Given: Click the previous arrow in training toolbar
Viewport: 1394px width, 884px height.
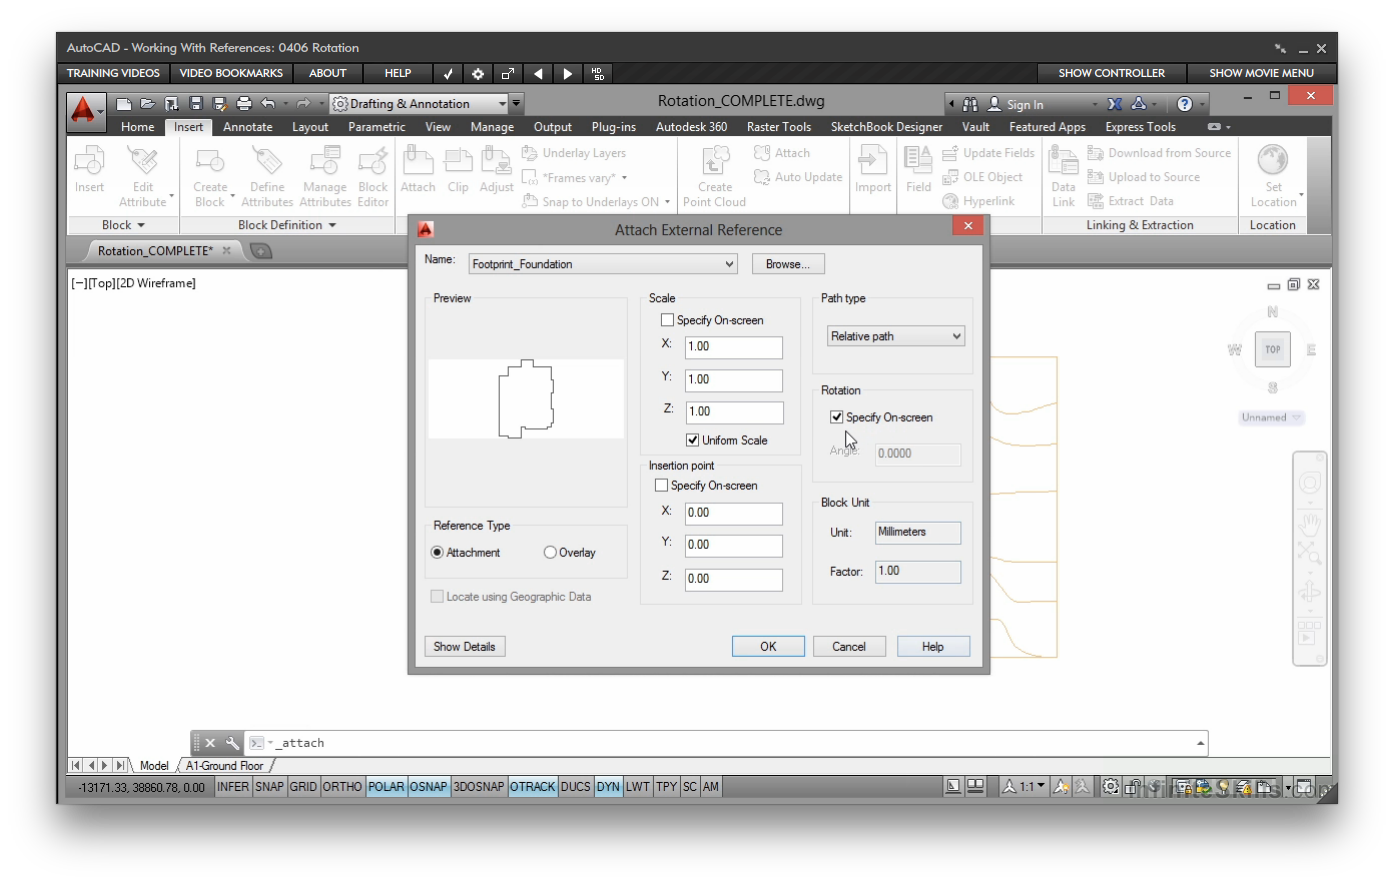Looking at the screenshot, I should coord(538,73).
